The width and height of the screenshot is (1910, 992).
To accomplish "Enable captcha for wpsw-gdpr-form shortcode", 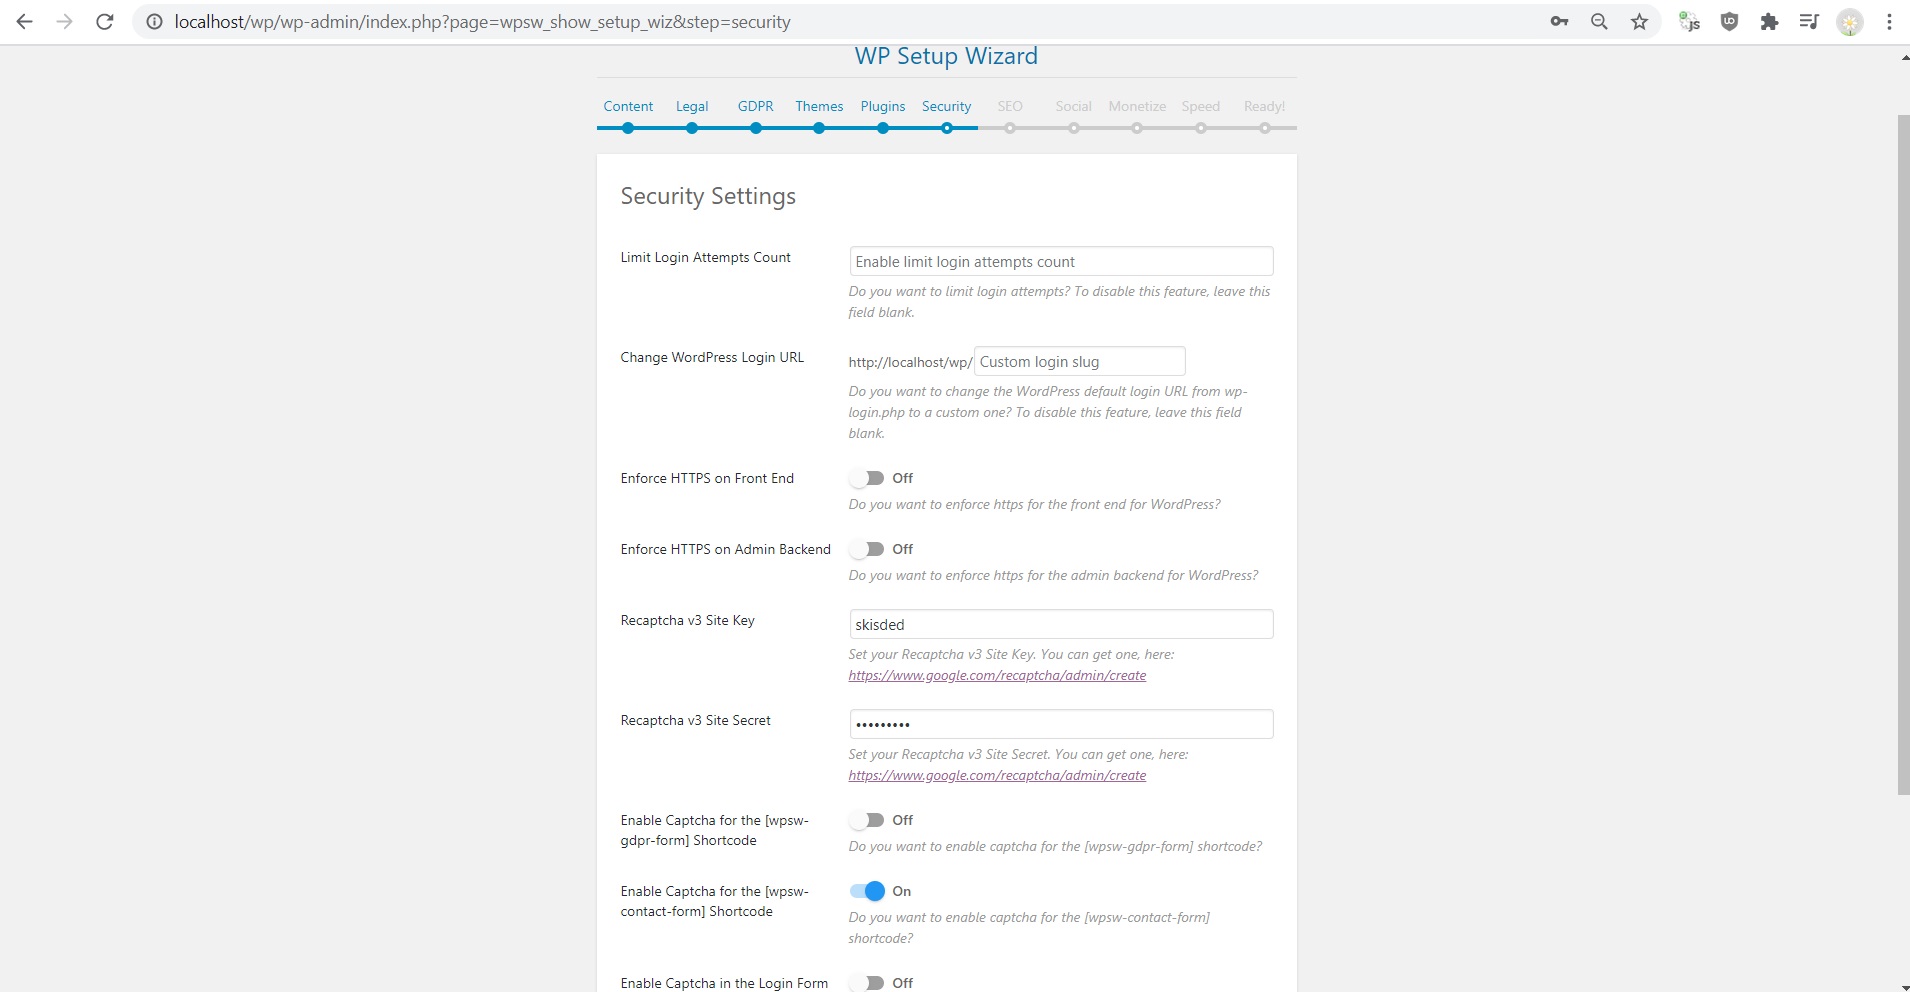I will [x=867, y=820].
